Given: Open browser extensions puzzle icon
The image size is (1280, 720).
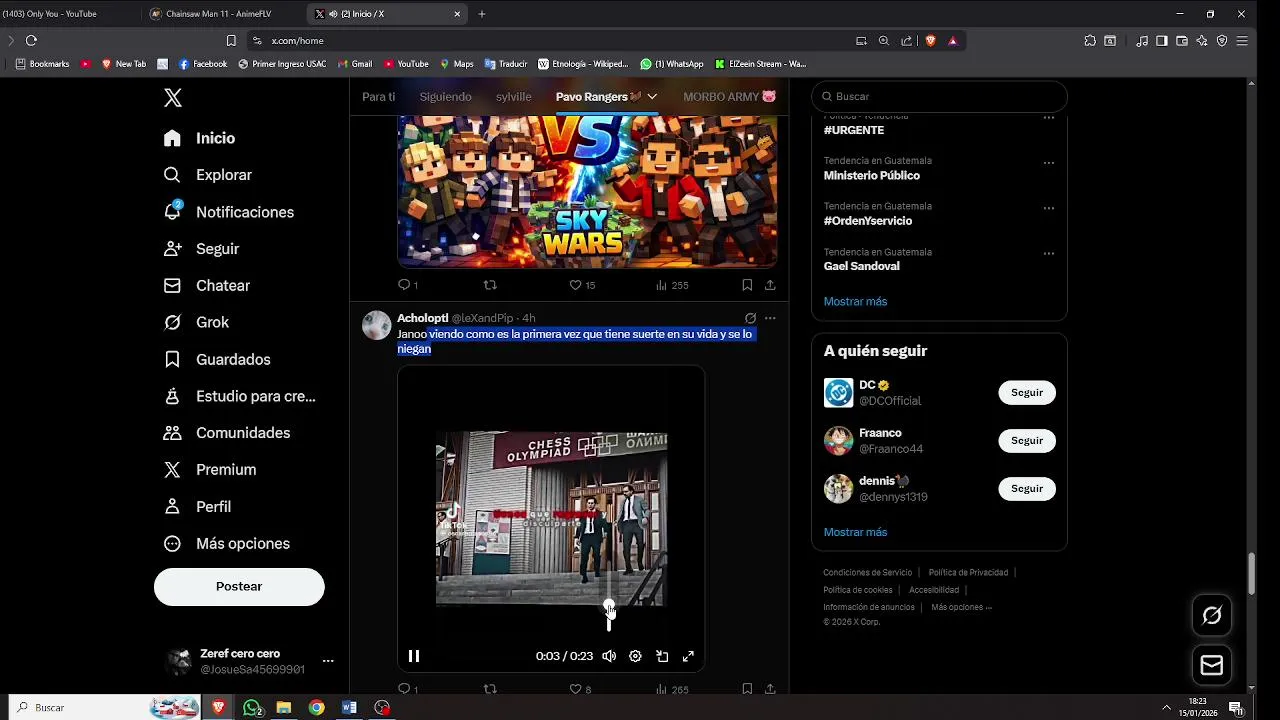Looking at the screenshot, I should point(1090,41).
